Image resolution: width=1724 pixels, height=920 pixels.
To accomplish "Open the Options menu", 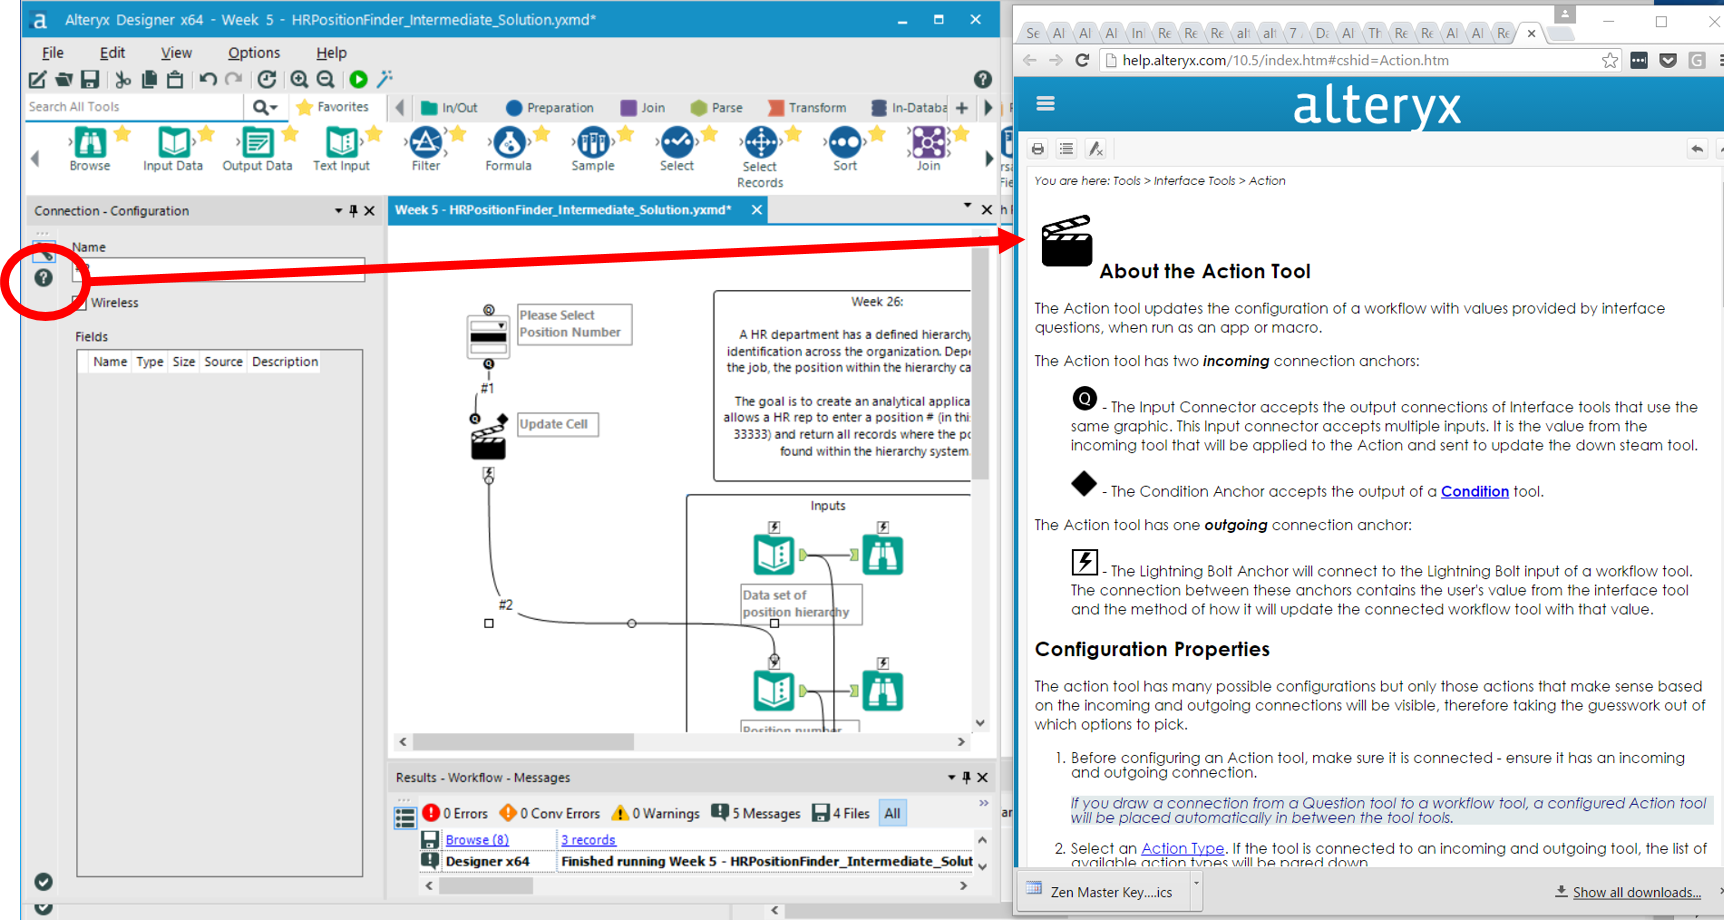I will (x=254, y=52).
